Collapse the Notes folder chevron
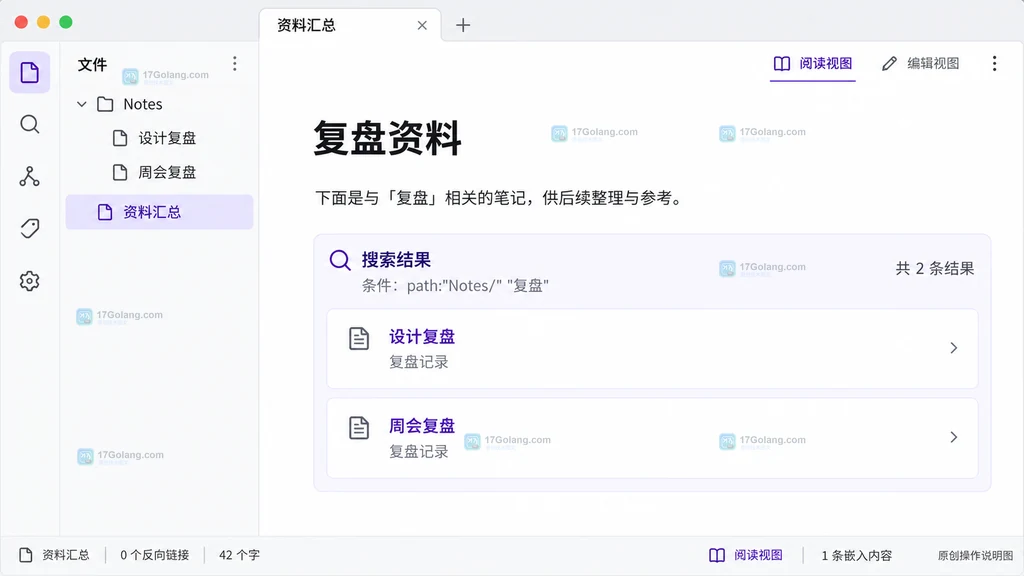 (x=82, y=104)
